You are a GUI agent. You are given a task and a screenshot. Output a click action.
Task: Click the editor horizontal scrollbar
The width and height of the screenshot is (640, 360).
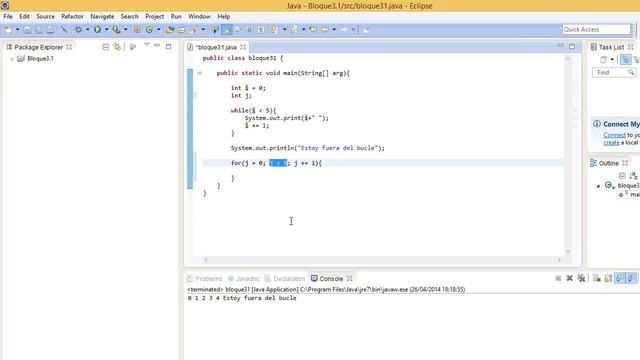382,260
